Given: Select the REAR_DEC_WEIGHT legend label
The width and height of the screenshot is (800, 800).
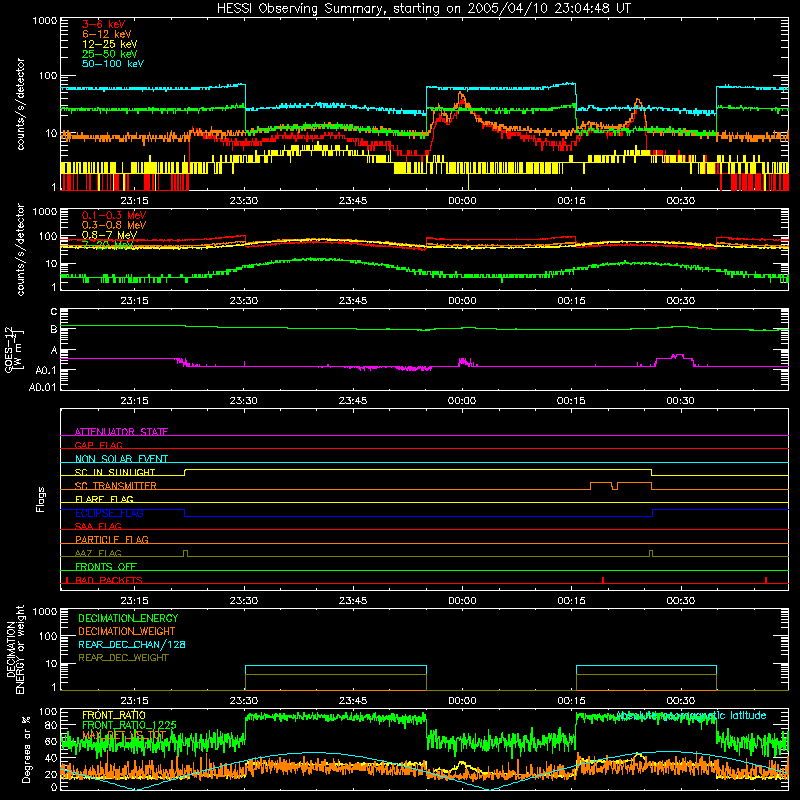Looking at the screenshot, I should [x=123, y=658].
